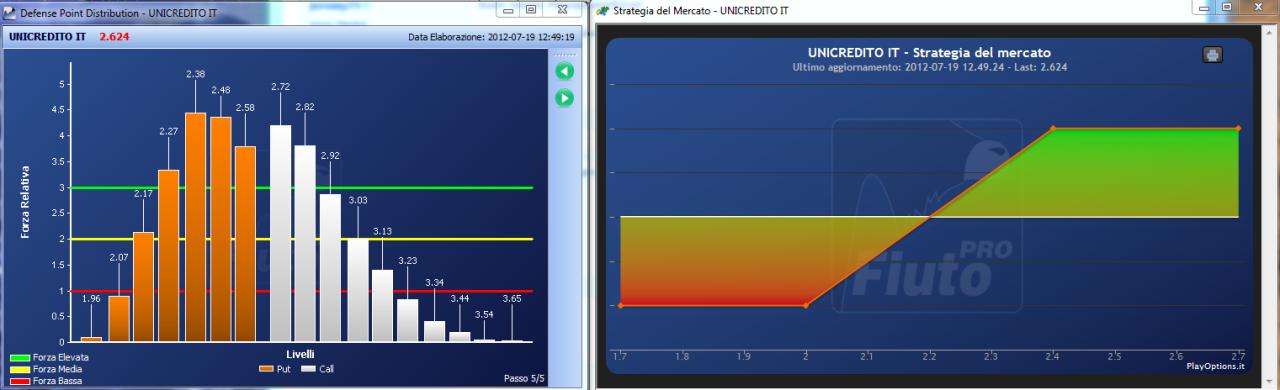Click the payoff line point at 2.4

tap(1052, 128)
